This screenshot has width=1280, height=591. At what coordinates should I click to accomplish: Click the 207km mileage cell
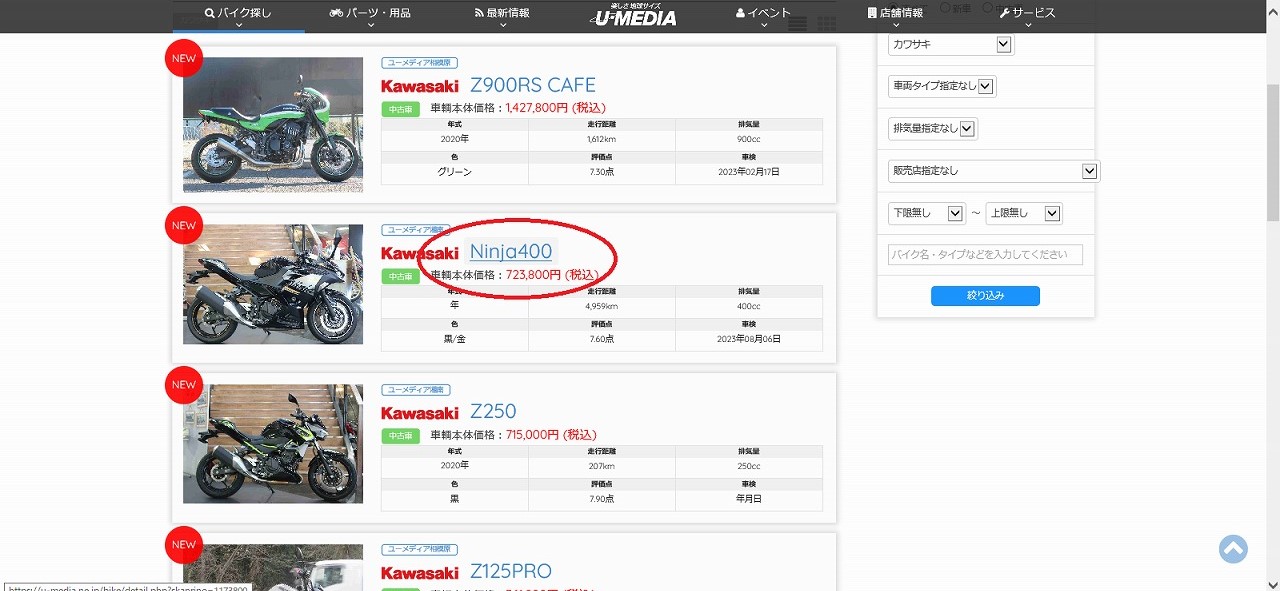pyautogui.click(x=602, y=466)
